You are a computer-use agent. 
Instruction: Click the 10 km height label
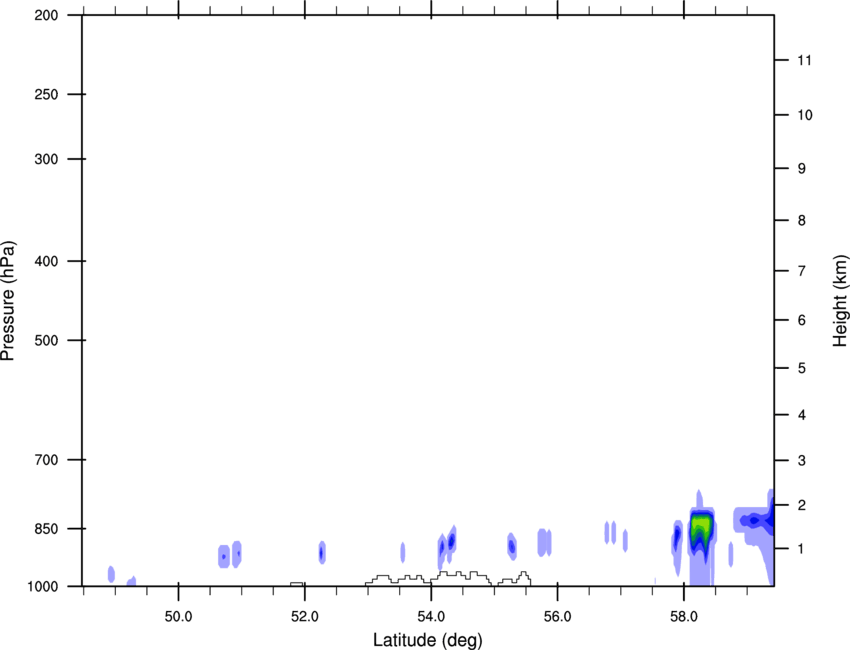pyautogui.click(x=805, y=115)
